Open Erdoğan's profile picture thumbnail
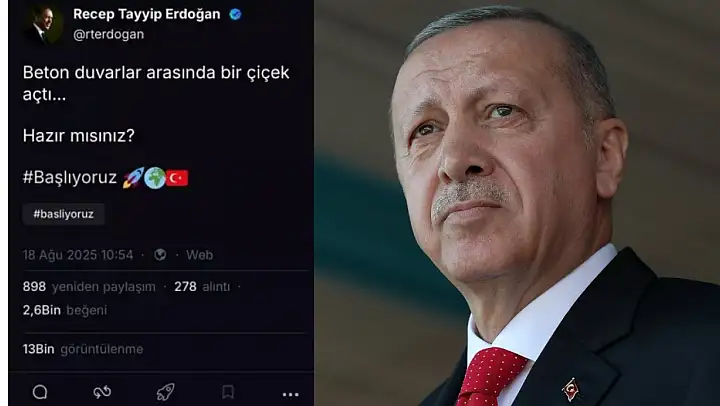Screen dimensions: 720x406 44,24
